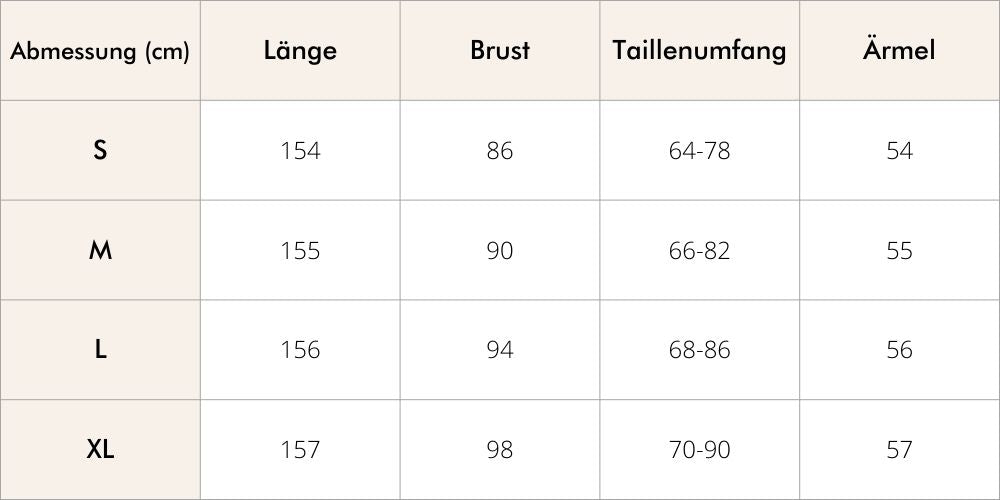Select the Brust value 94
1000x500 pixels.
[x=500, y=350]
